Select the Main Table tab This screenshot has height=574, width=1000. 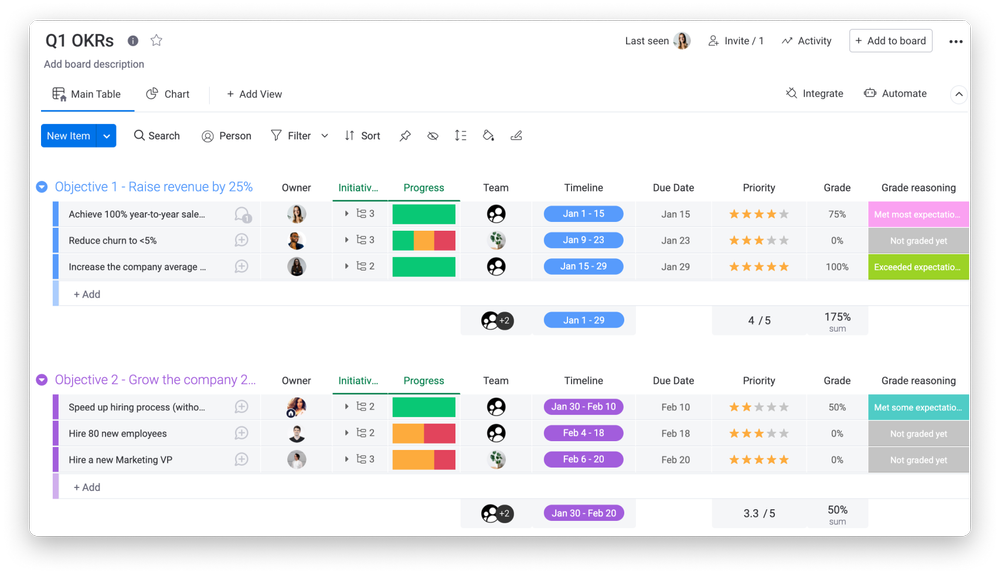tap(86, 94)
